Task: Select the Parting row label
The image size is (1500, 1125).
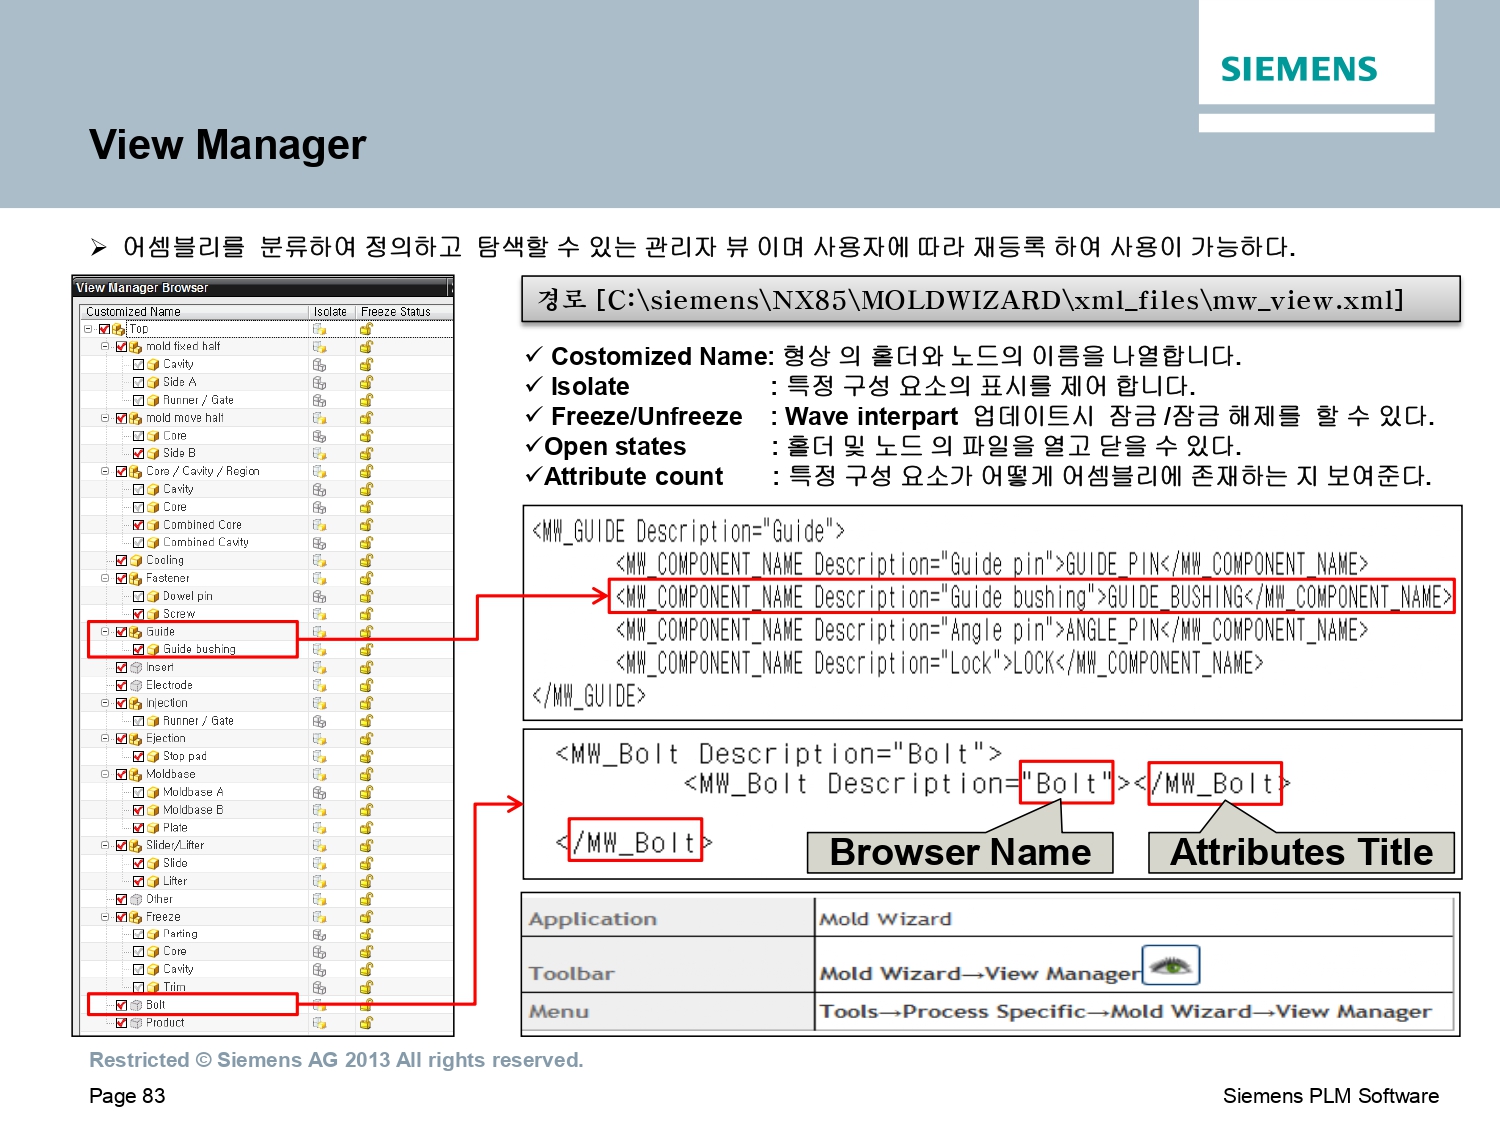Action: pos(180,934)
